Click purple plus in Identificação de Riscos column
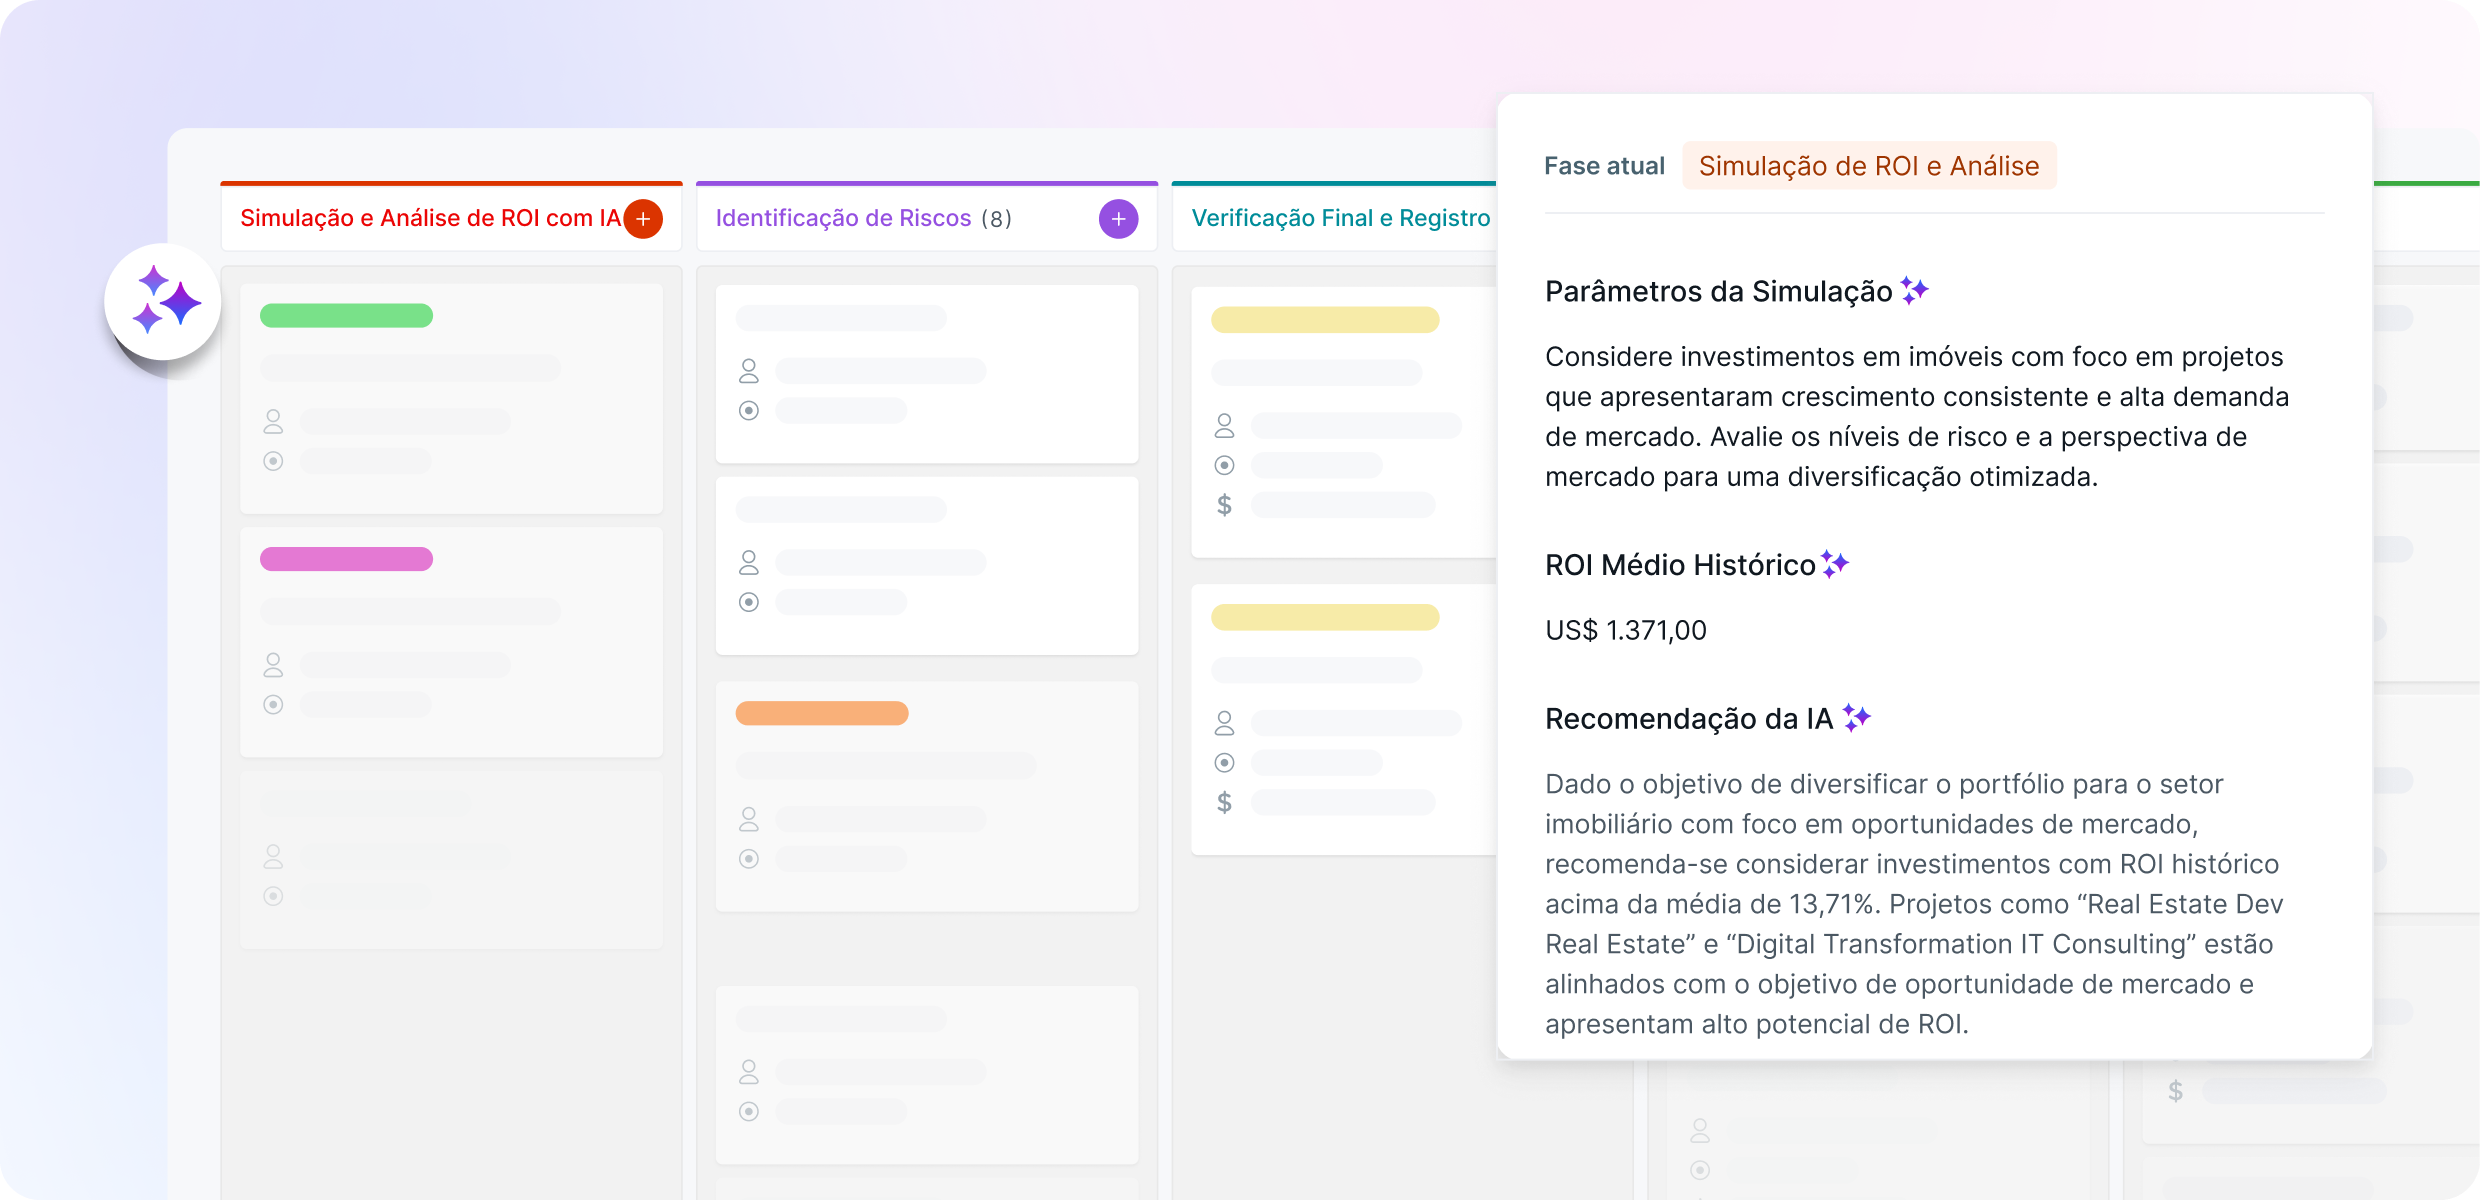This screenshot has height=1200, width=2480. pos(1118,219)
